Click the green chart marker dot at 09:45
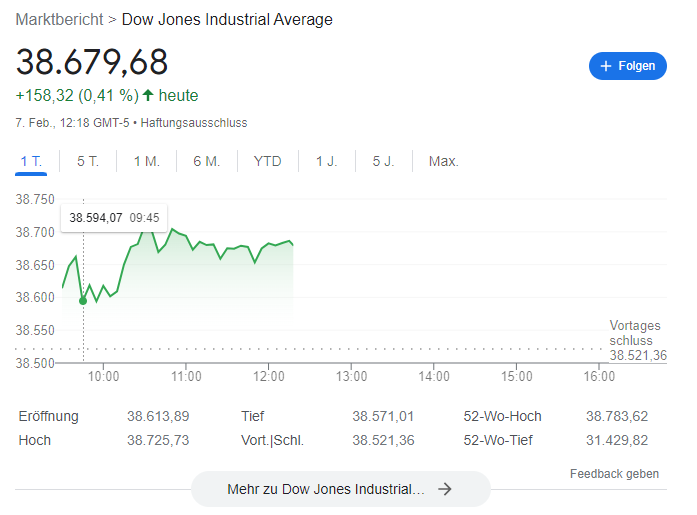Viewport: 697px width, 515px height. tap(83, 301)
